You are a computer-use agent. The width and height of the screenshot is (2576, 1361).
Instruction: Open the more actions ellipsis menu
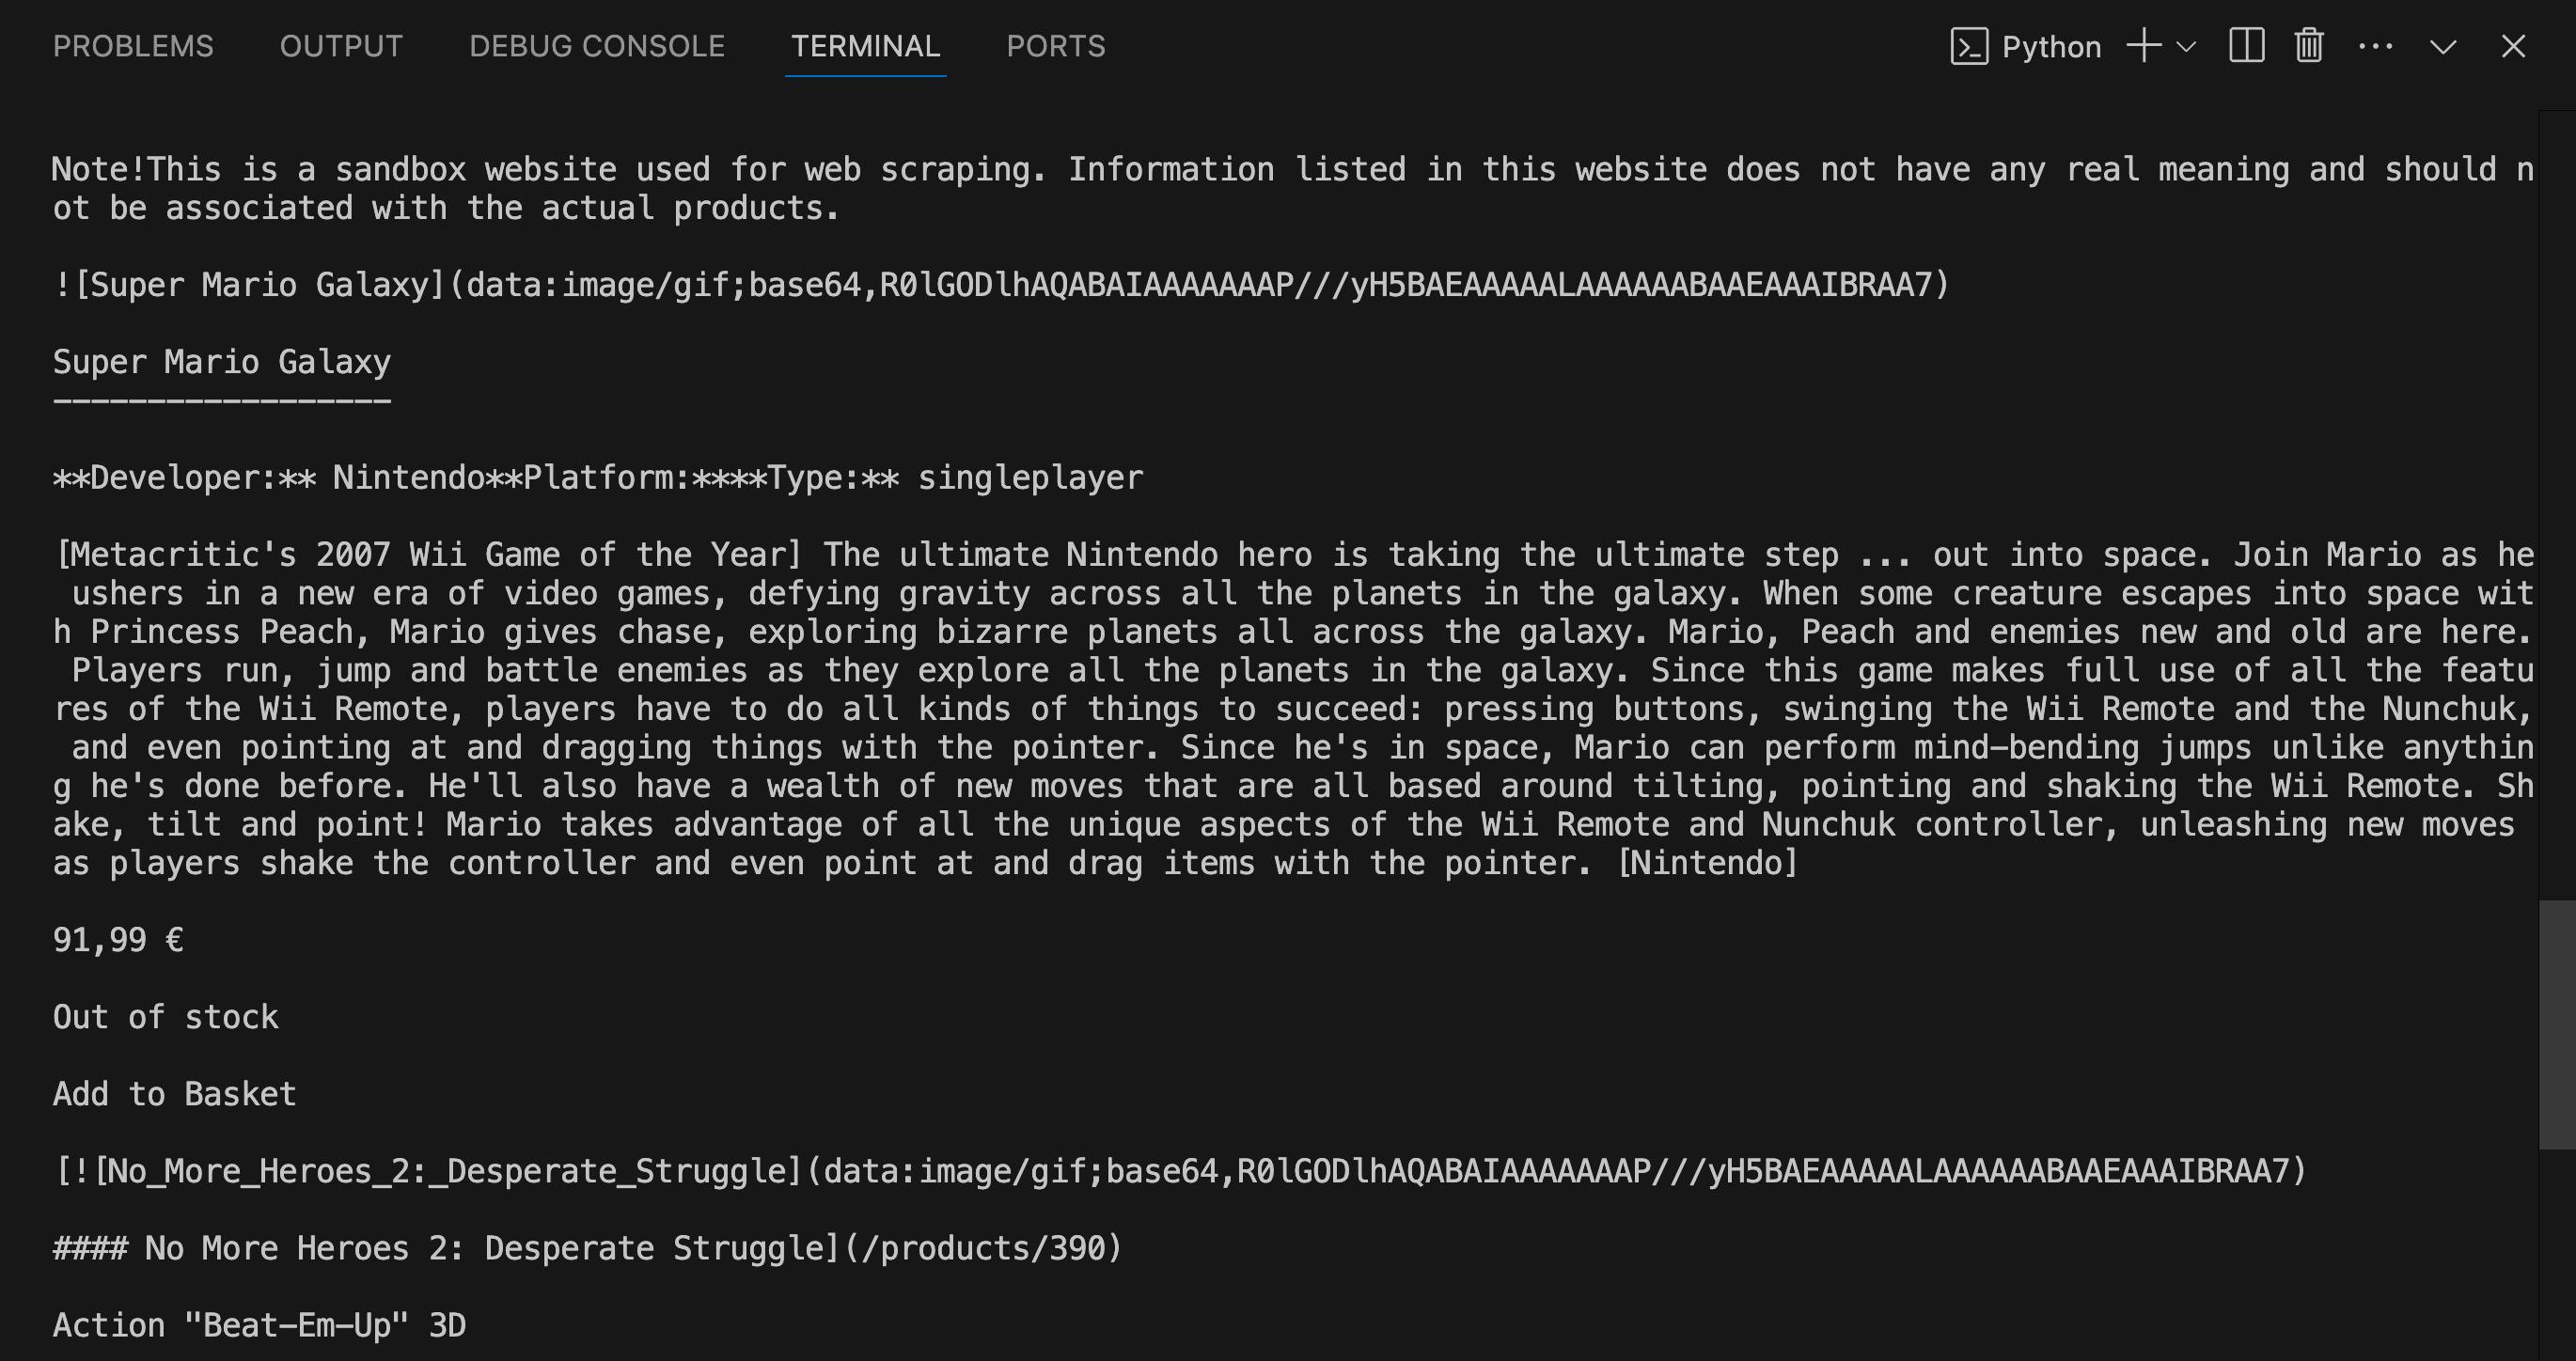pos(2376,46)
